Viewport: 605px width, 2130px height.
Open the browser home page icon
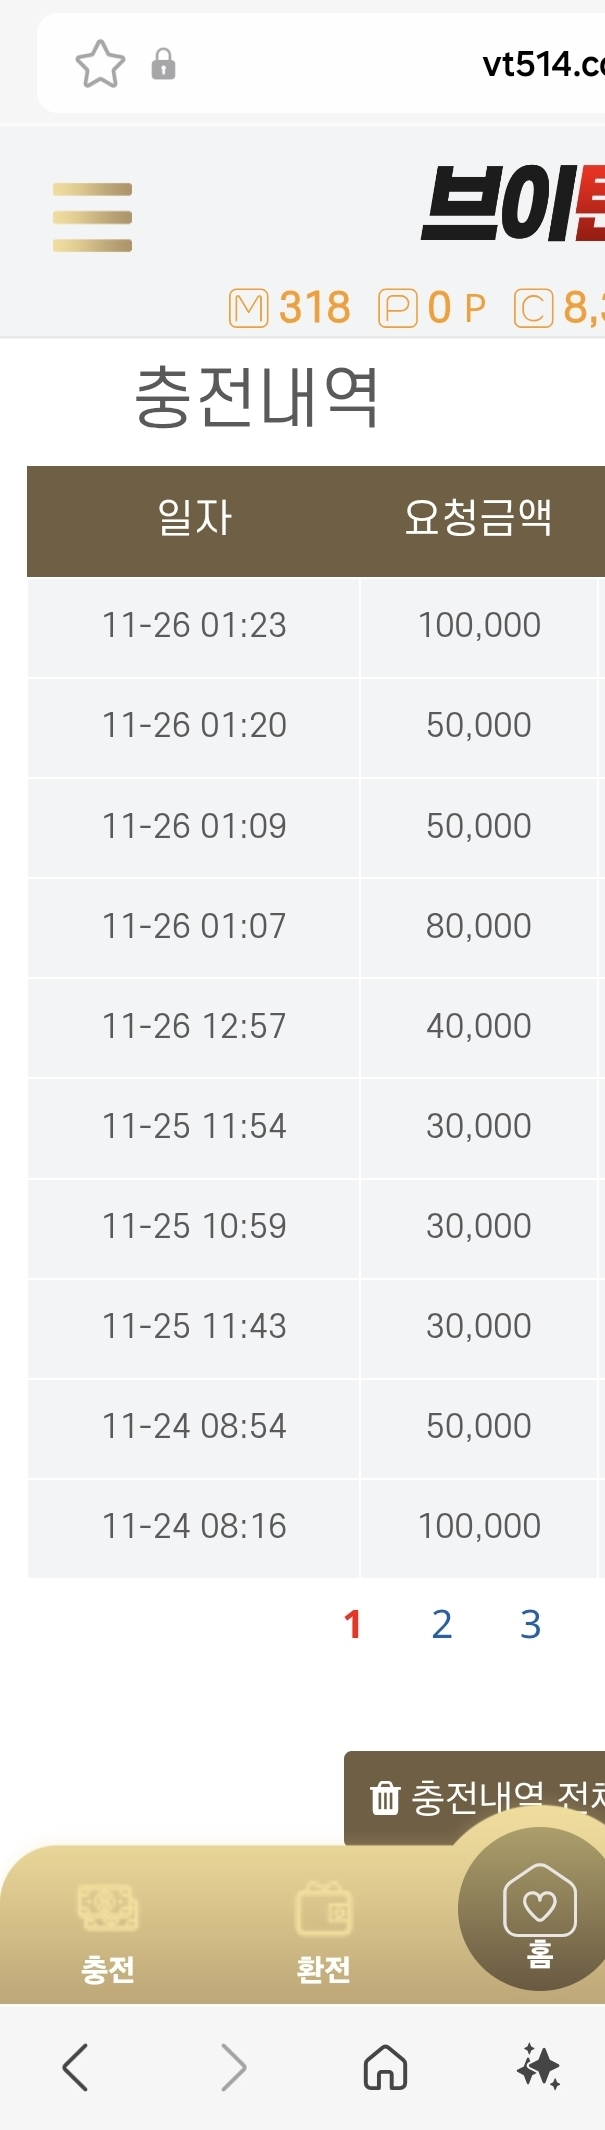coord(385,2066)
